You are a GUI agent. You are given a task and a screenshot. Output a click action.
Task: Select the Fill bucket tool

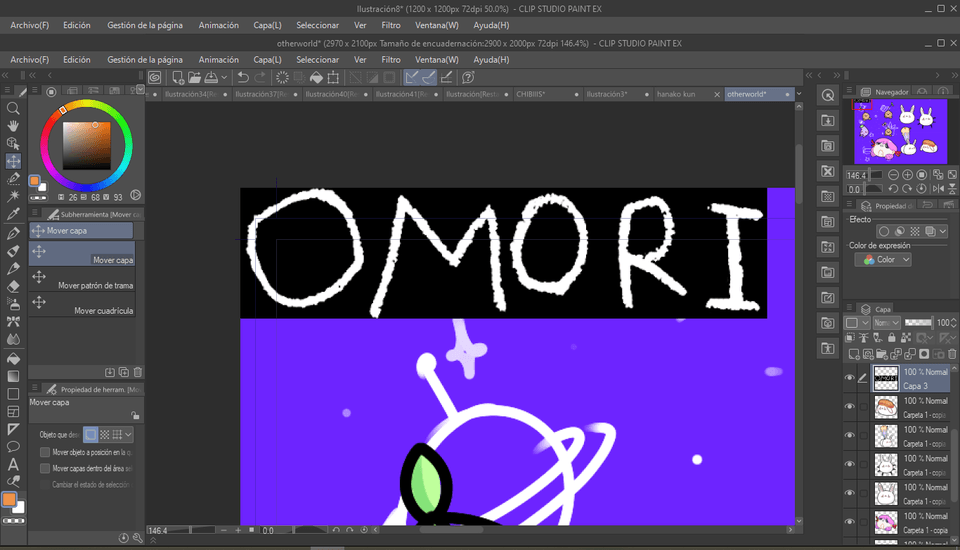[x=13, y=358]
